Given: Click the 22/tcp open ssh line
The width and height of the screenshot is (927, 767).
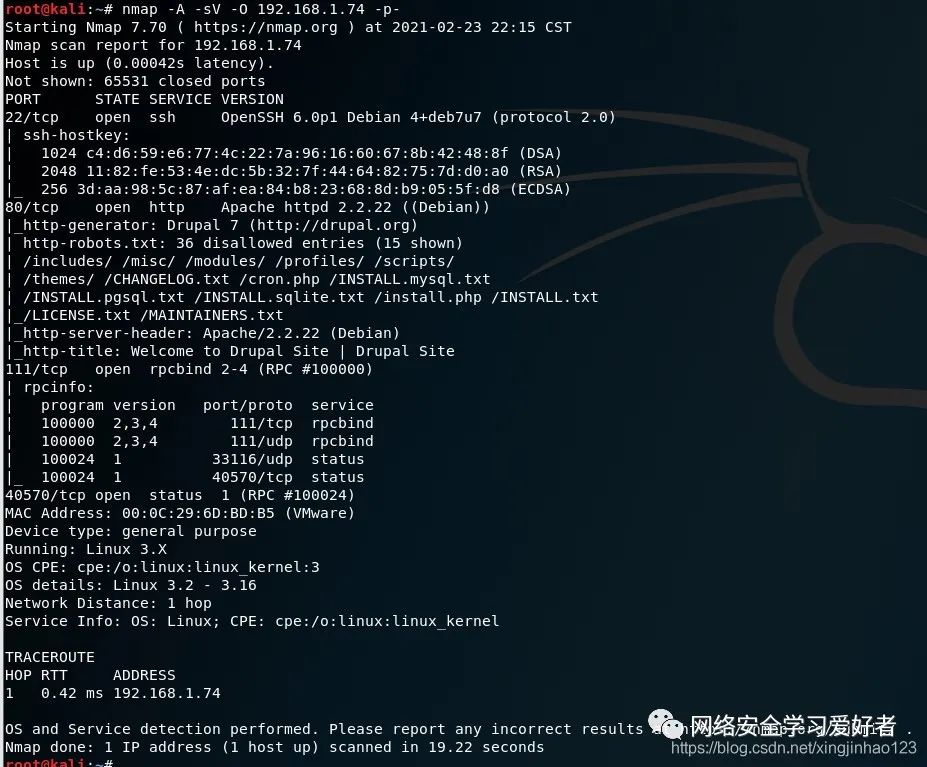Looking at the screenshot, I should click(x=310, y=117).
